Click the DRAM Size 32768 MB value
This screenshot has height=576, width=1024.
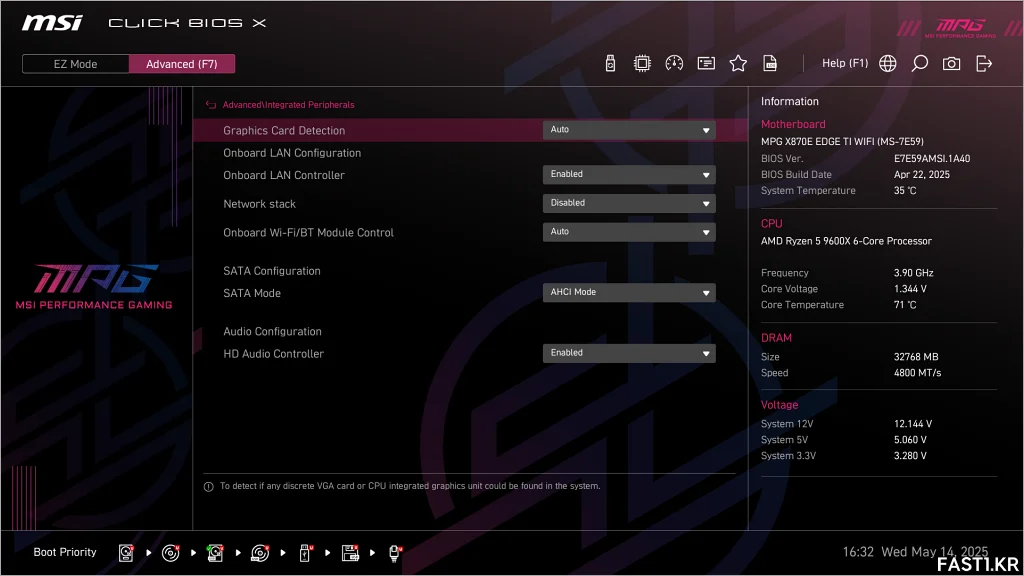916,357
